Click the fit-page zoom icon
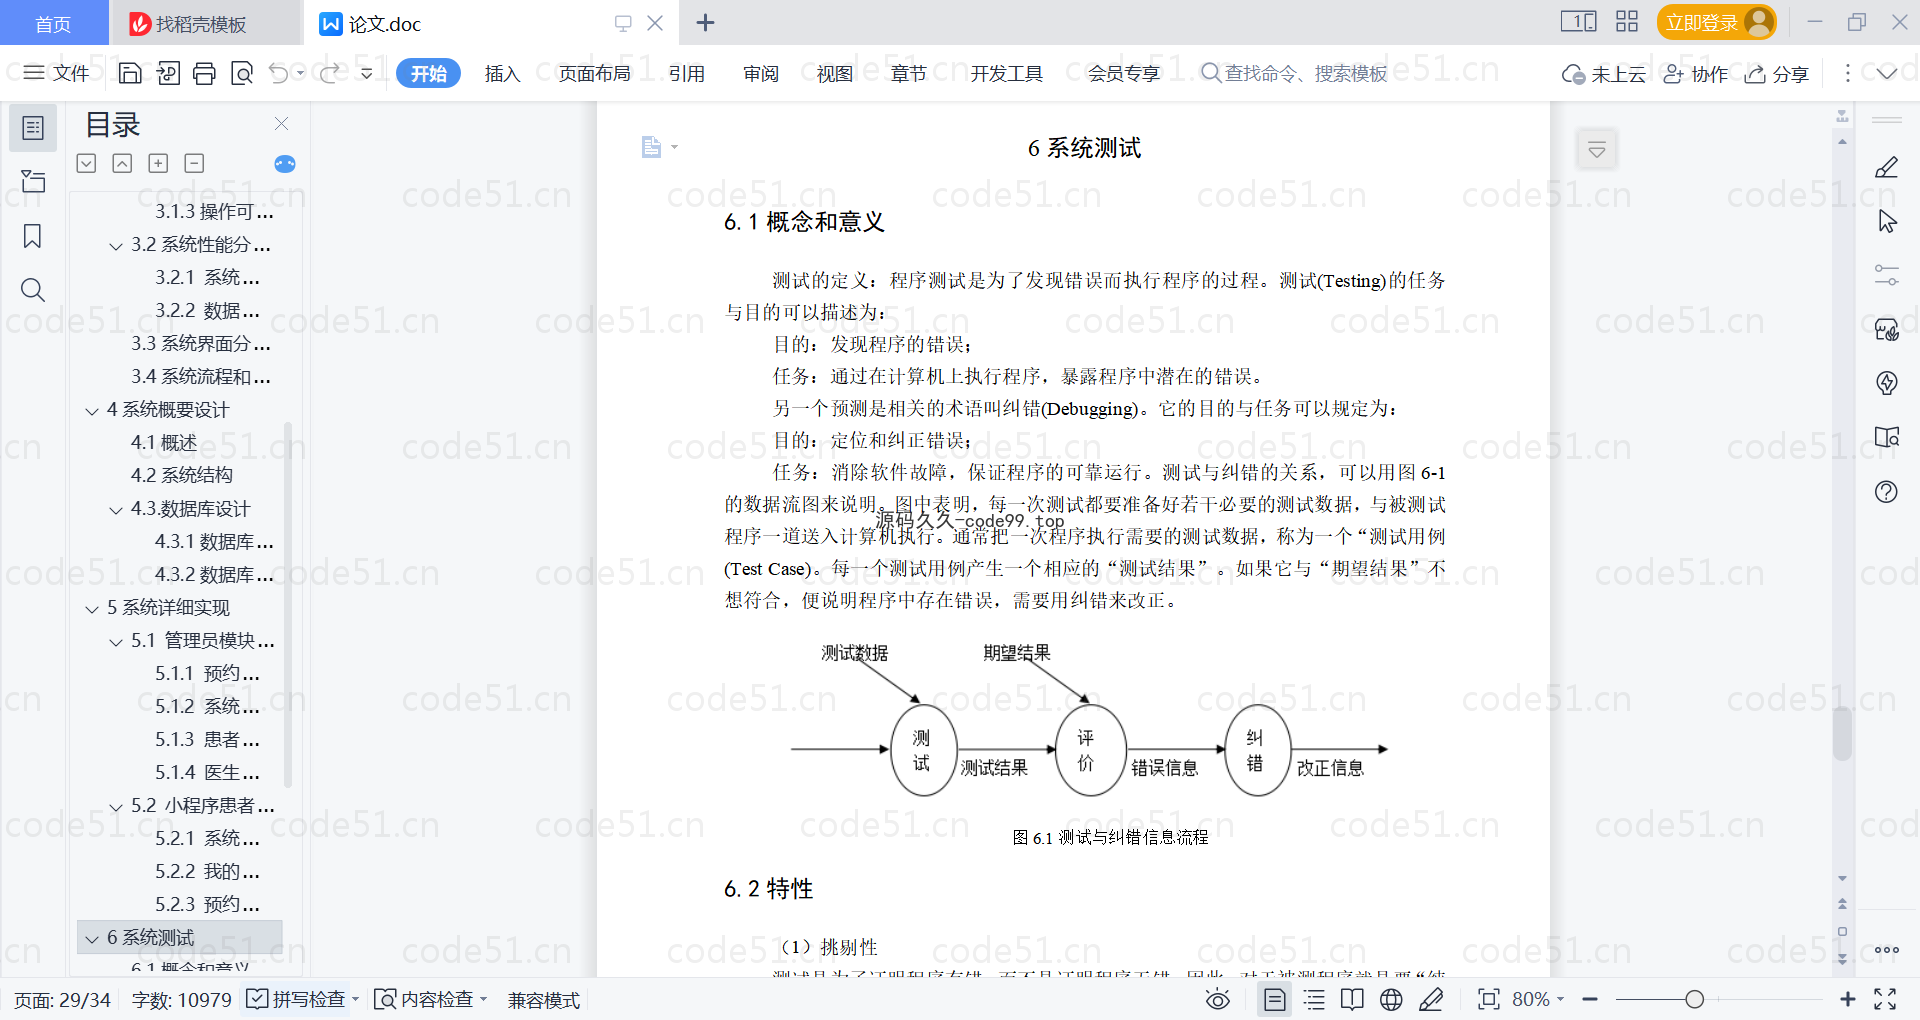Screen dimensions: 1920x1020 pyautogui.click(x=1488, y=999)
